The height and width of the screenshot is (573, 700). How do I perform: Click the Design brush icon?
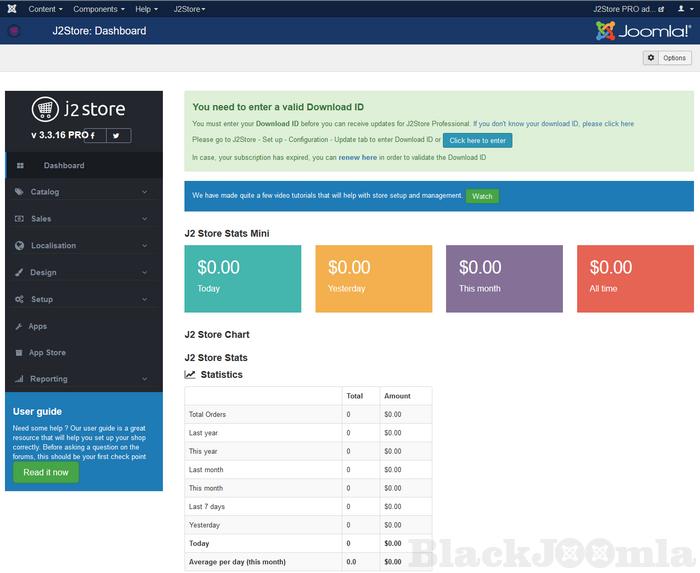[x=20, y=273]
